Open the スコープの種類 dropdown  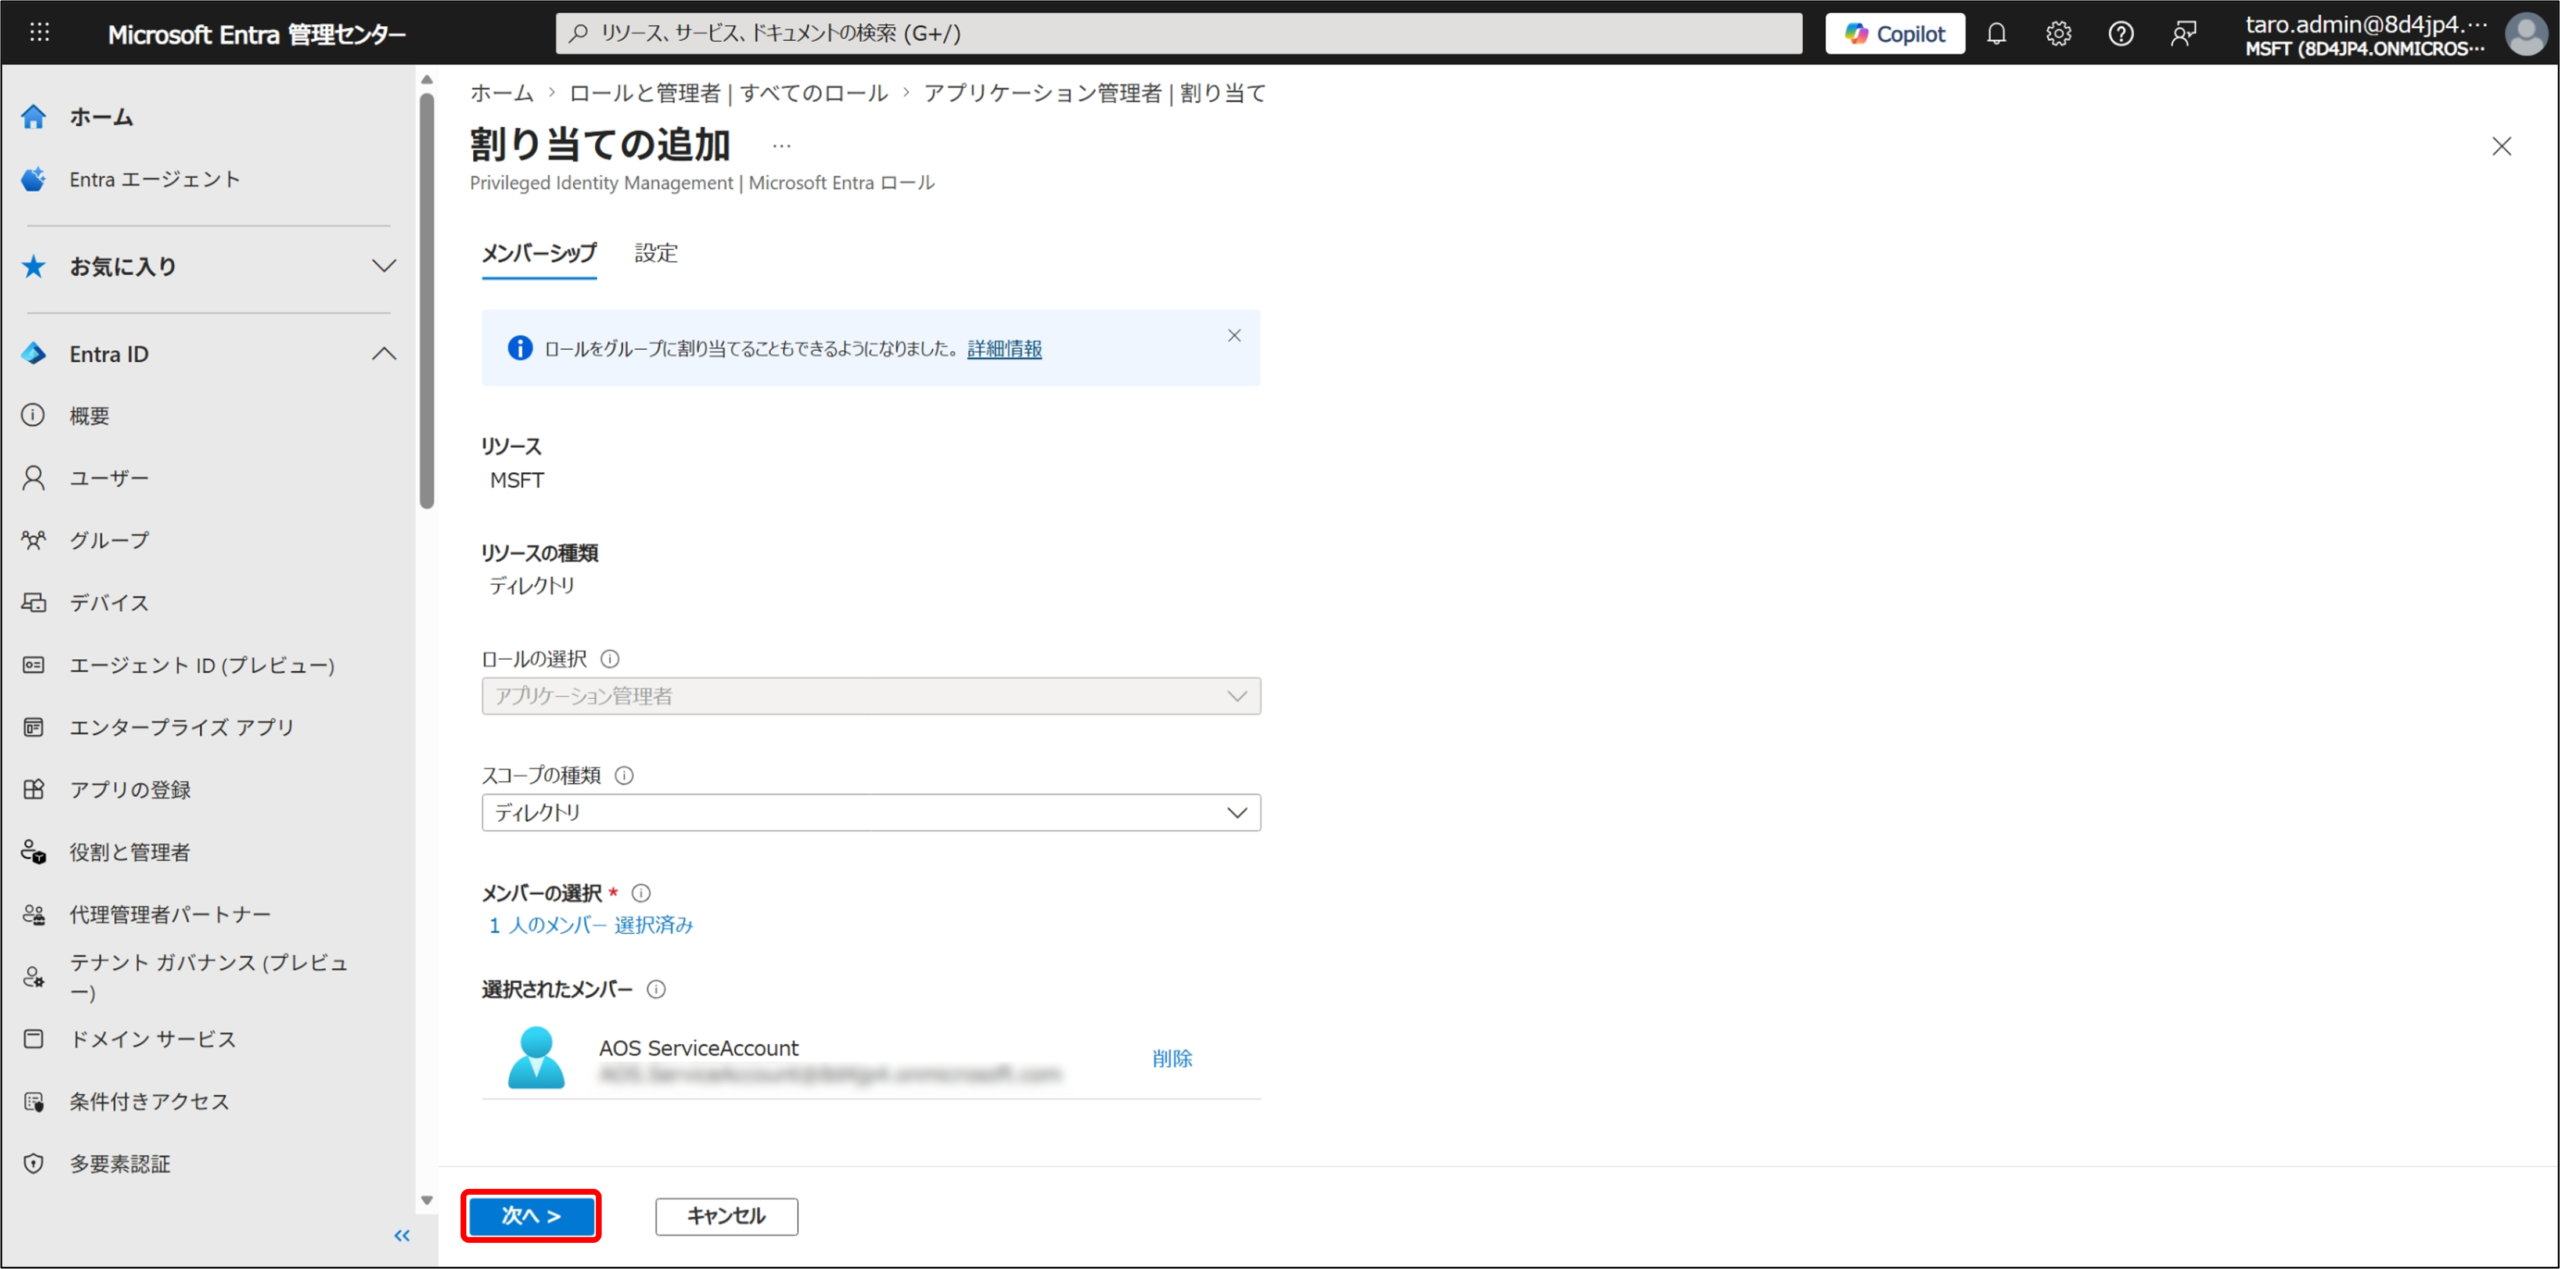[870, 813]
